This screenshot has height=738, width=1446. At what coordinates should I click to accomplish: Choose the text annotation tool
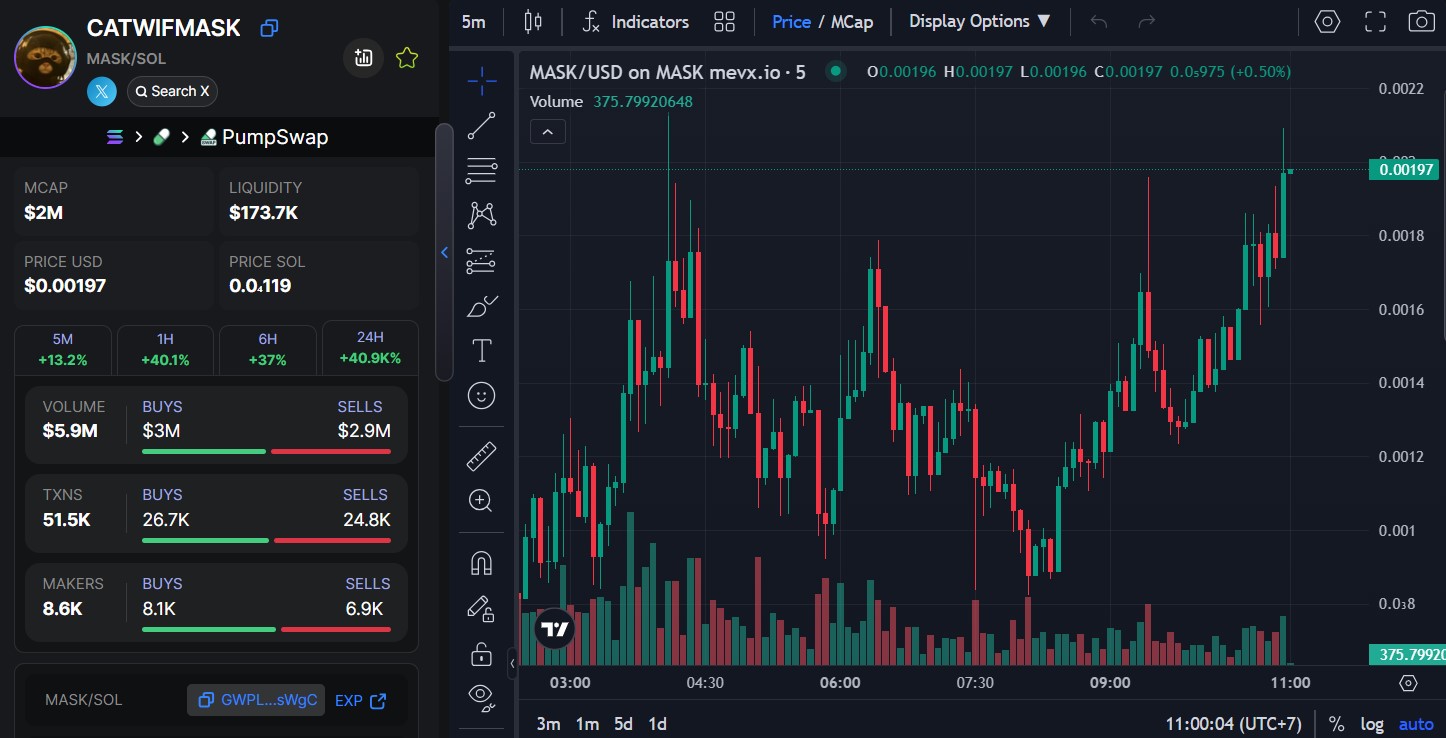pos(481,351)
